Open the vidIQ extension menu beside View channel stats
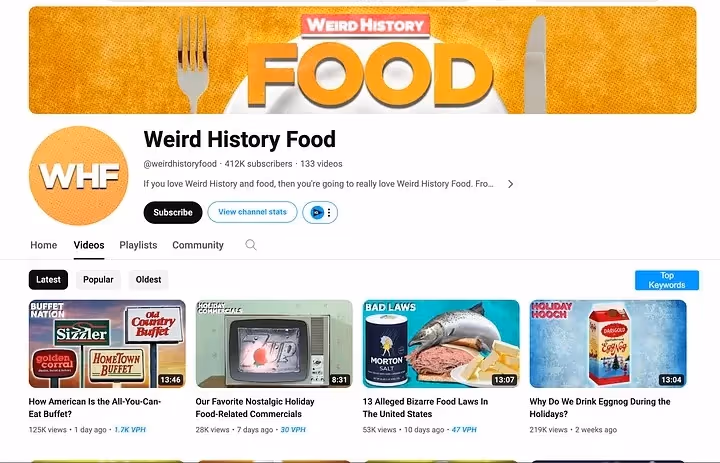720x463 pixels. 320,213
